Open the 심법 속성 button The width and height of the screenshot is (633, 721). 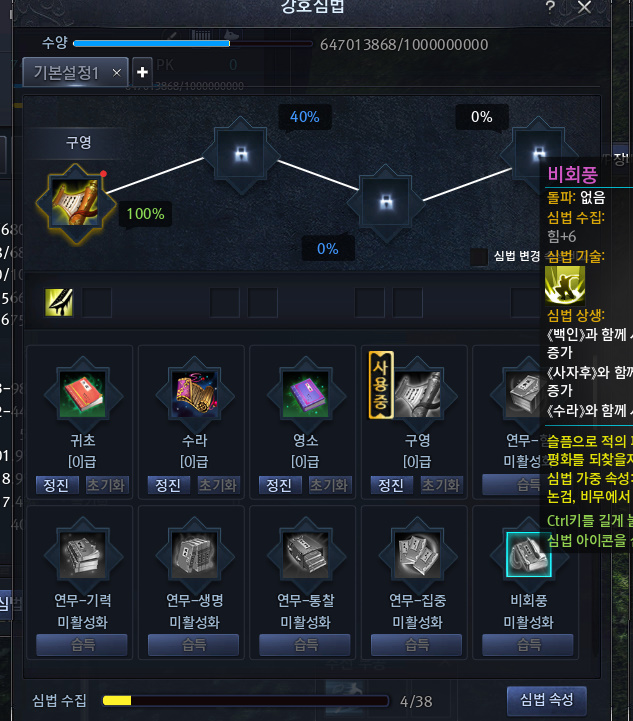(x=547, y=700)
